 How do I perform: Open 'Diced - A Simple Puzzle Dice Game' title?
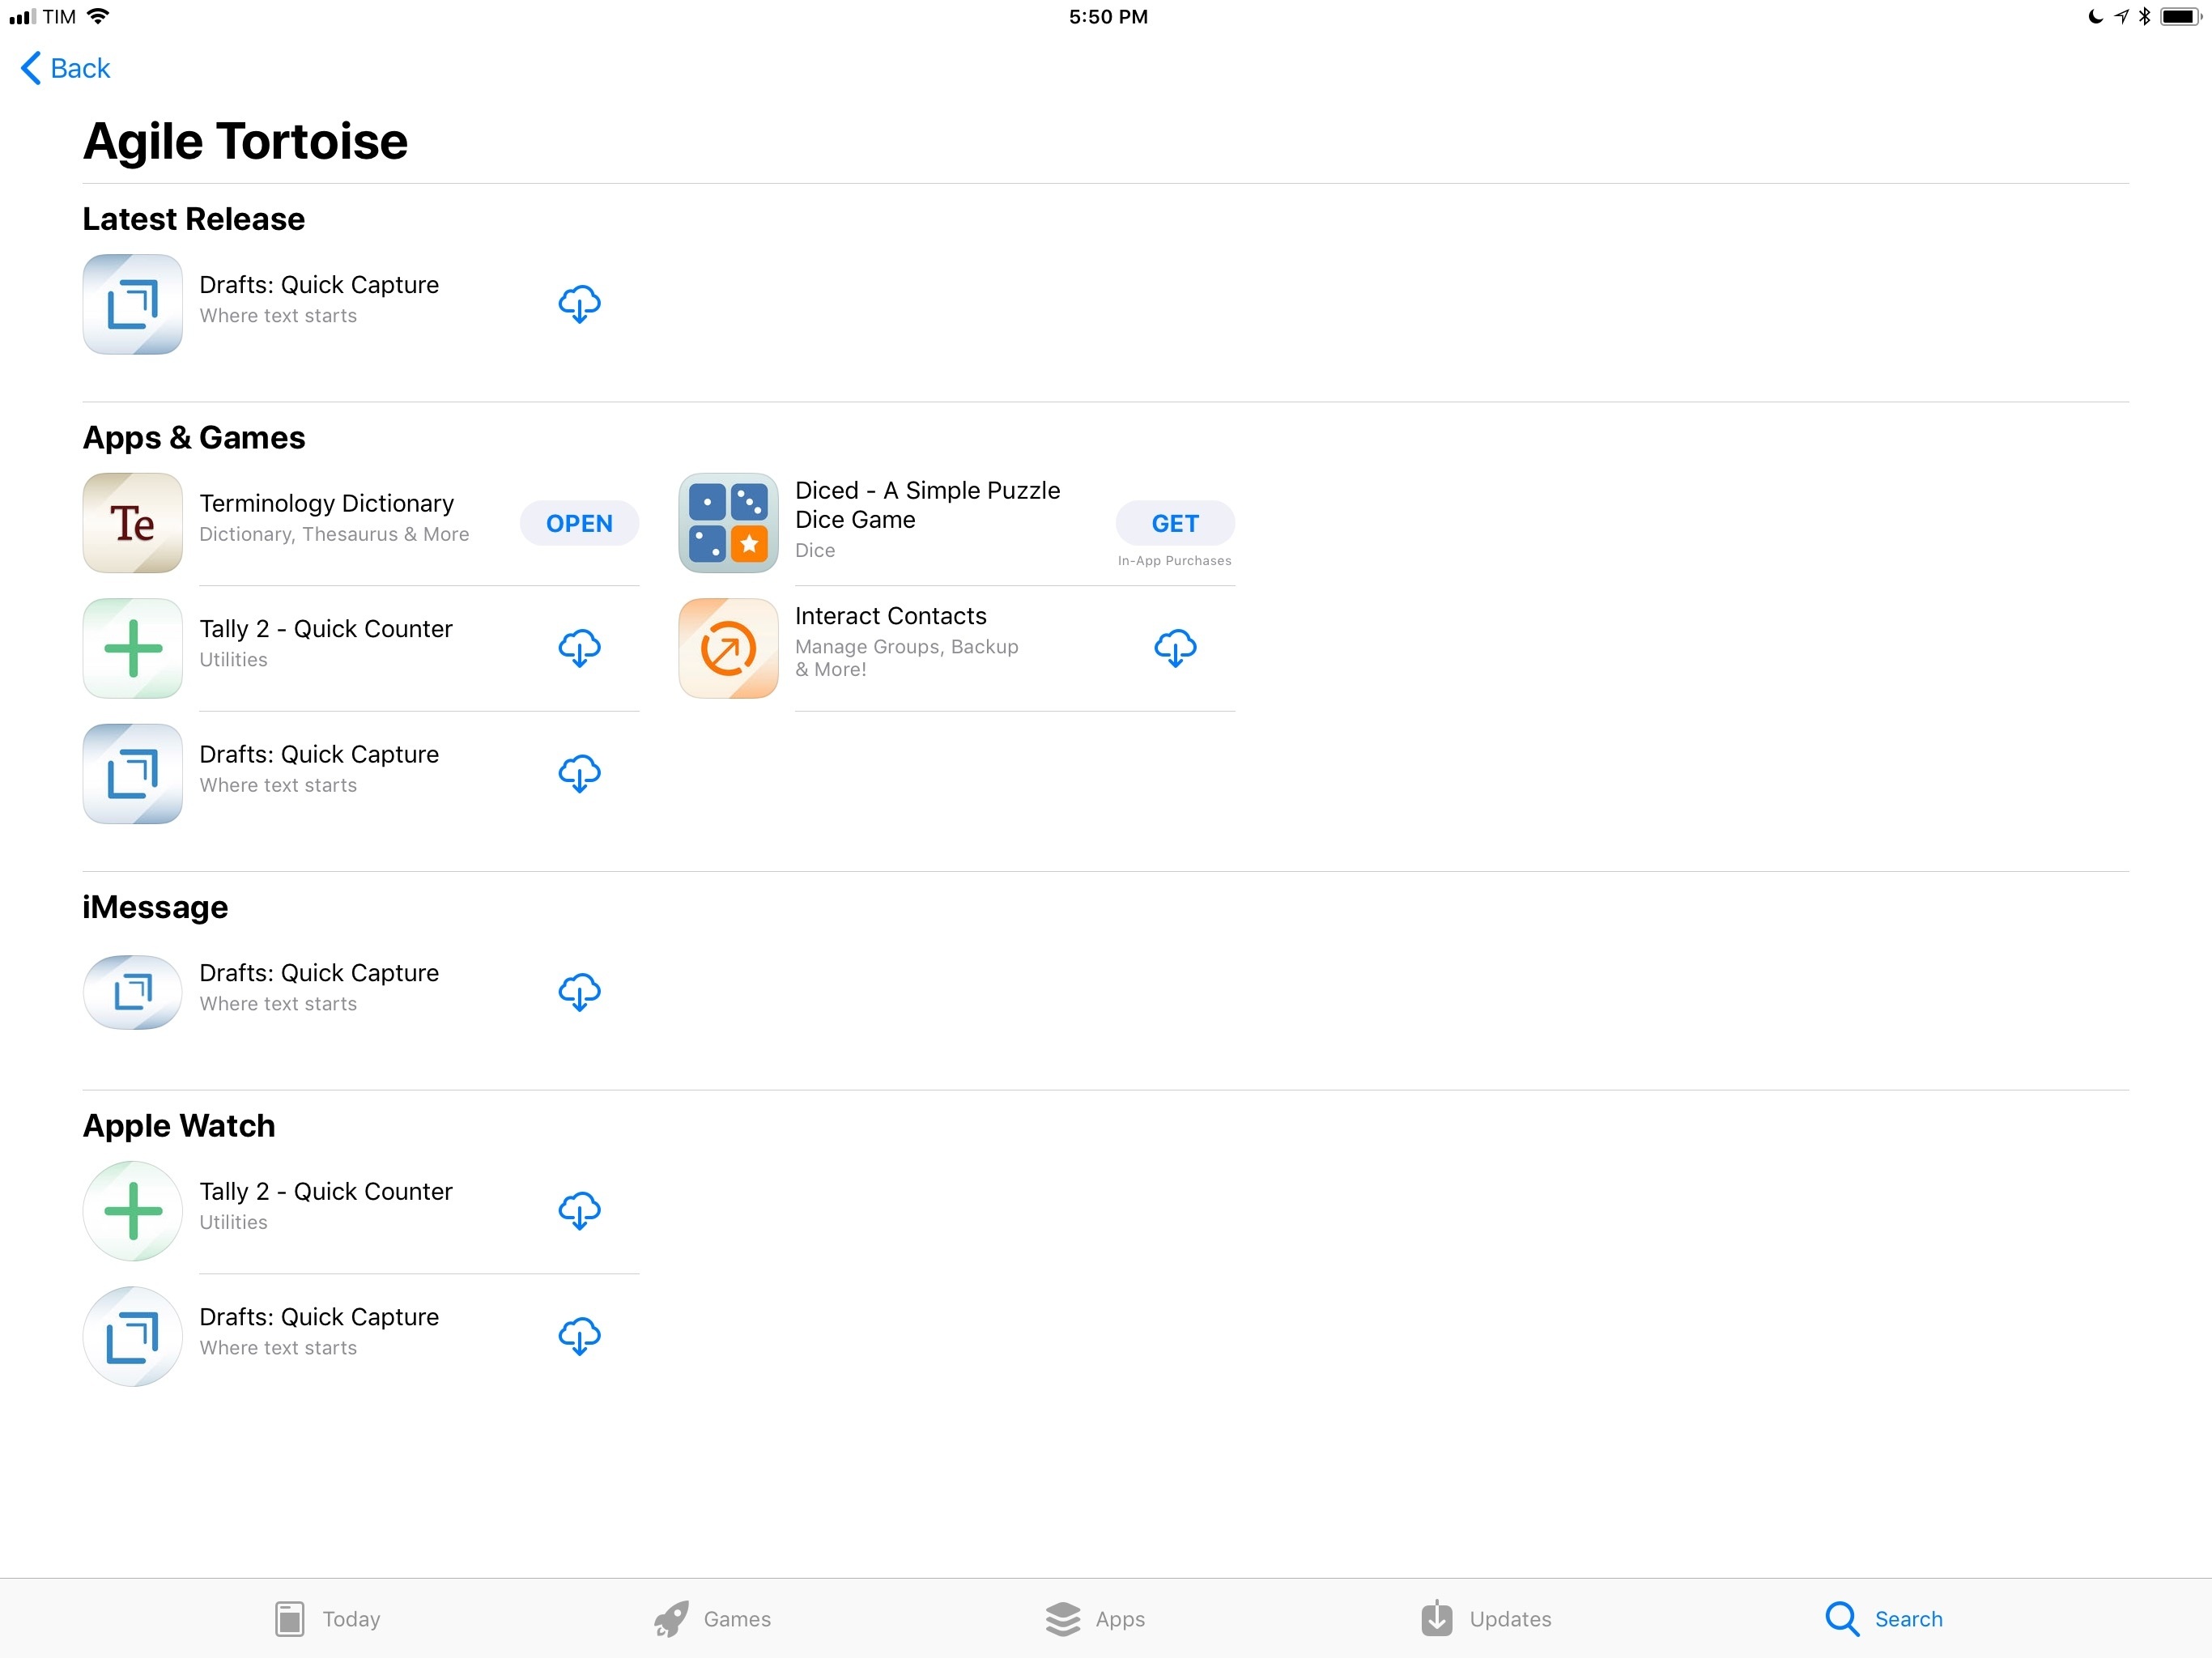[x=927, y=505]
